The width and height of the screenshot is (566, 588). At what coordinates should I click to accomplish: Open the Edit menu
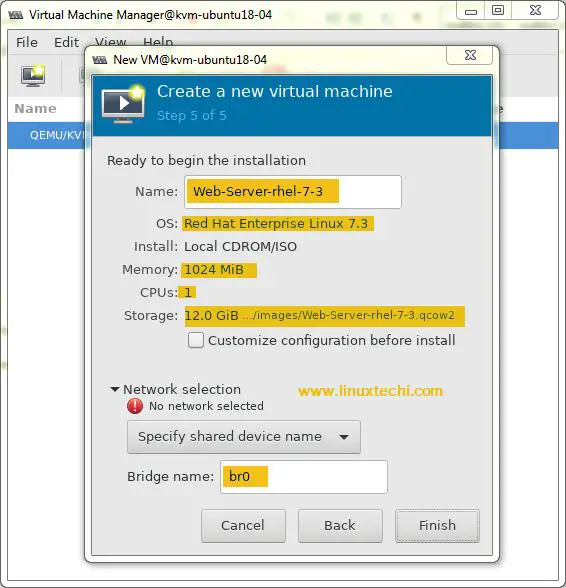[x=66, y=42]
